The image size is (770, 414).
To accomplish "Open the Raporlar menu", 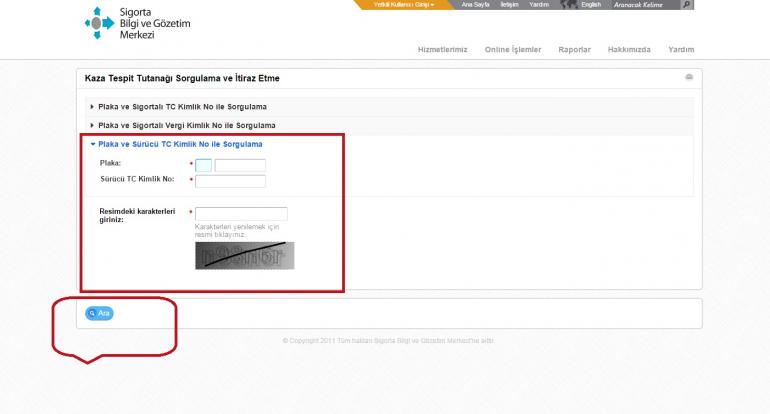I will click(574, 50).
